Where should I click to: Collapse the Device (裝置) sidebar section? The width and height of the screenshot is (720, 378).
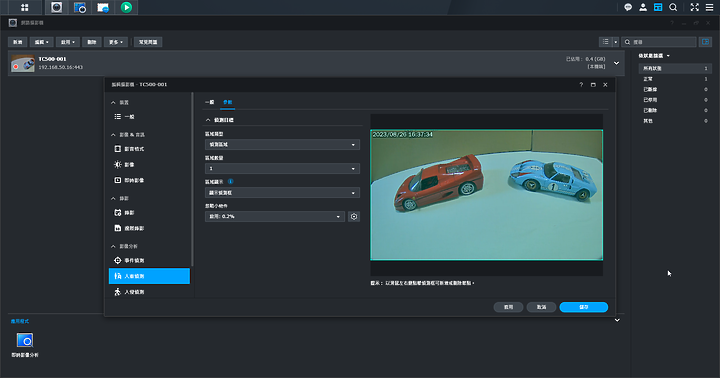[113, 102]
